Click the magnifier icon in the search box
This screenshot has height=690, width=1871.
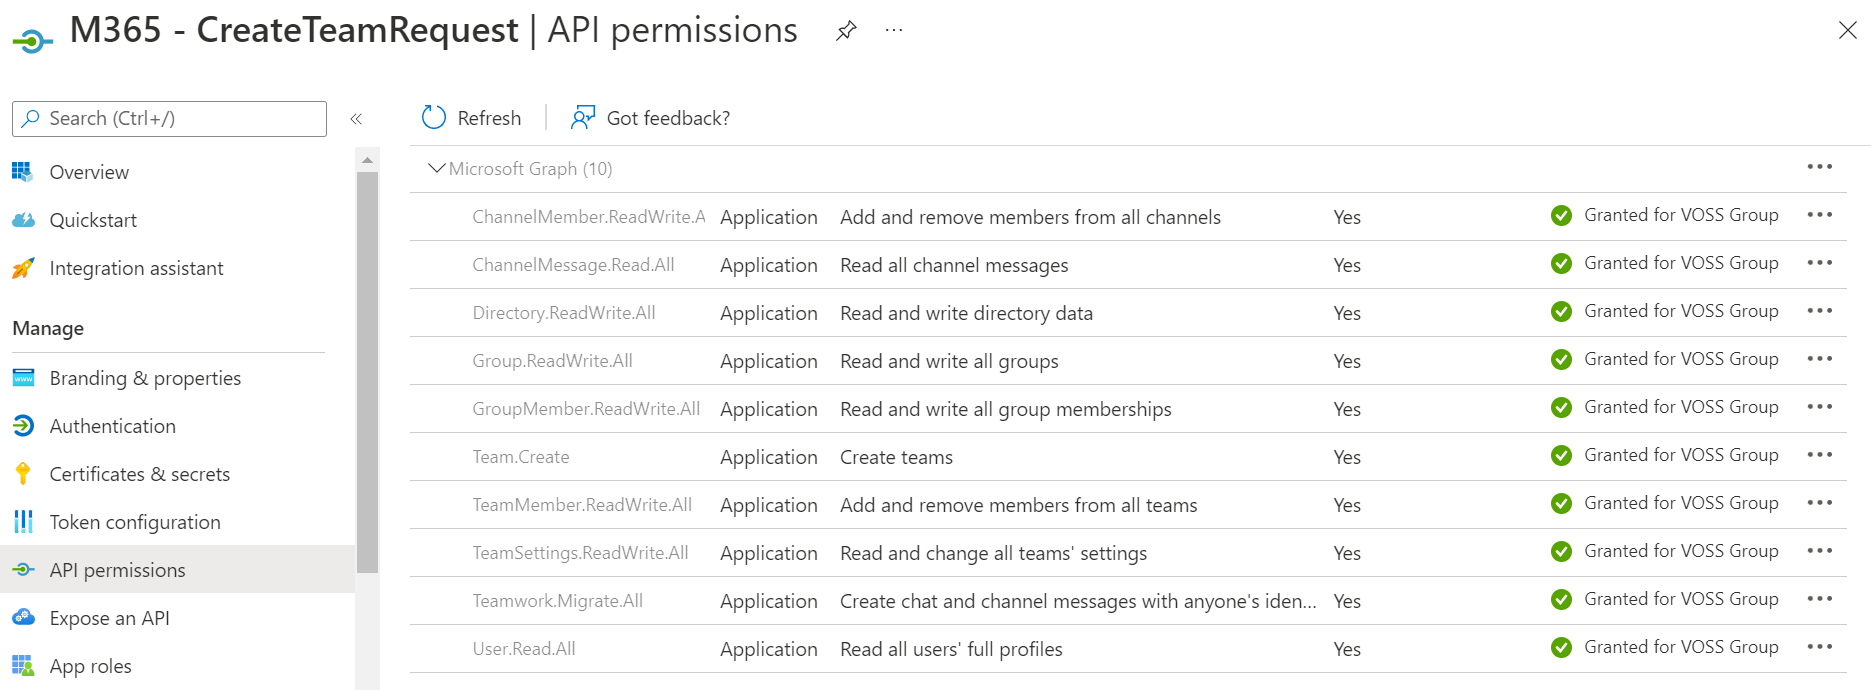click(x=31, y=118)
